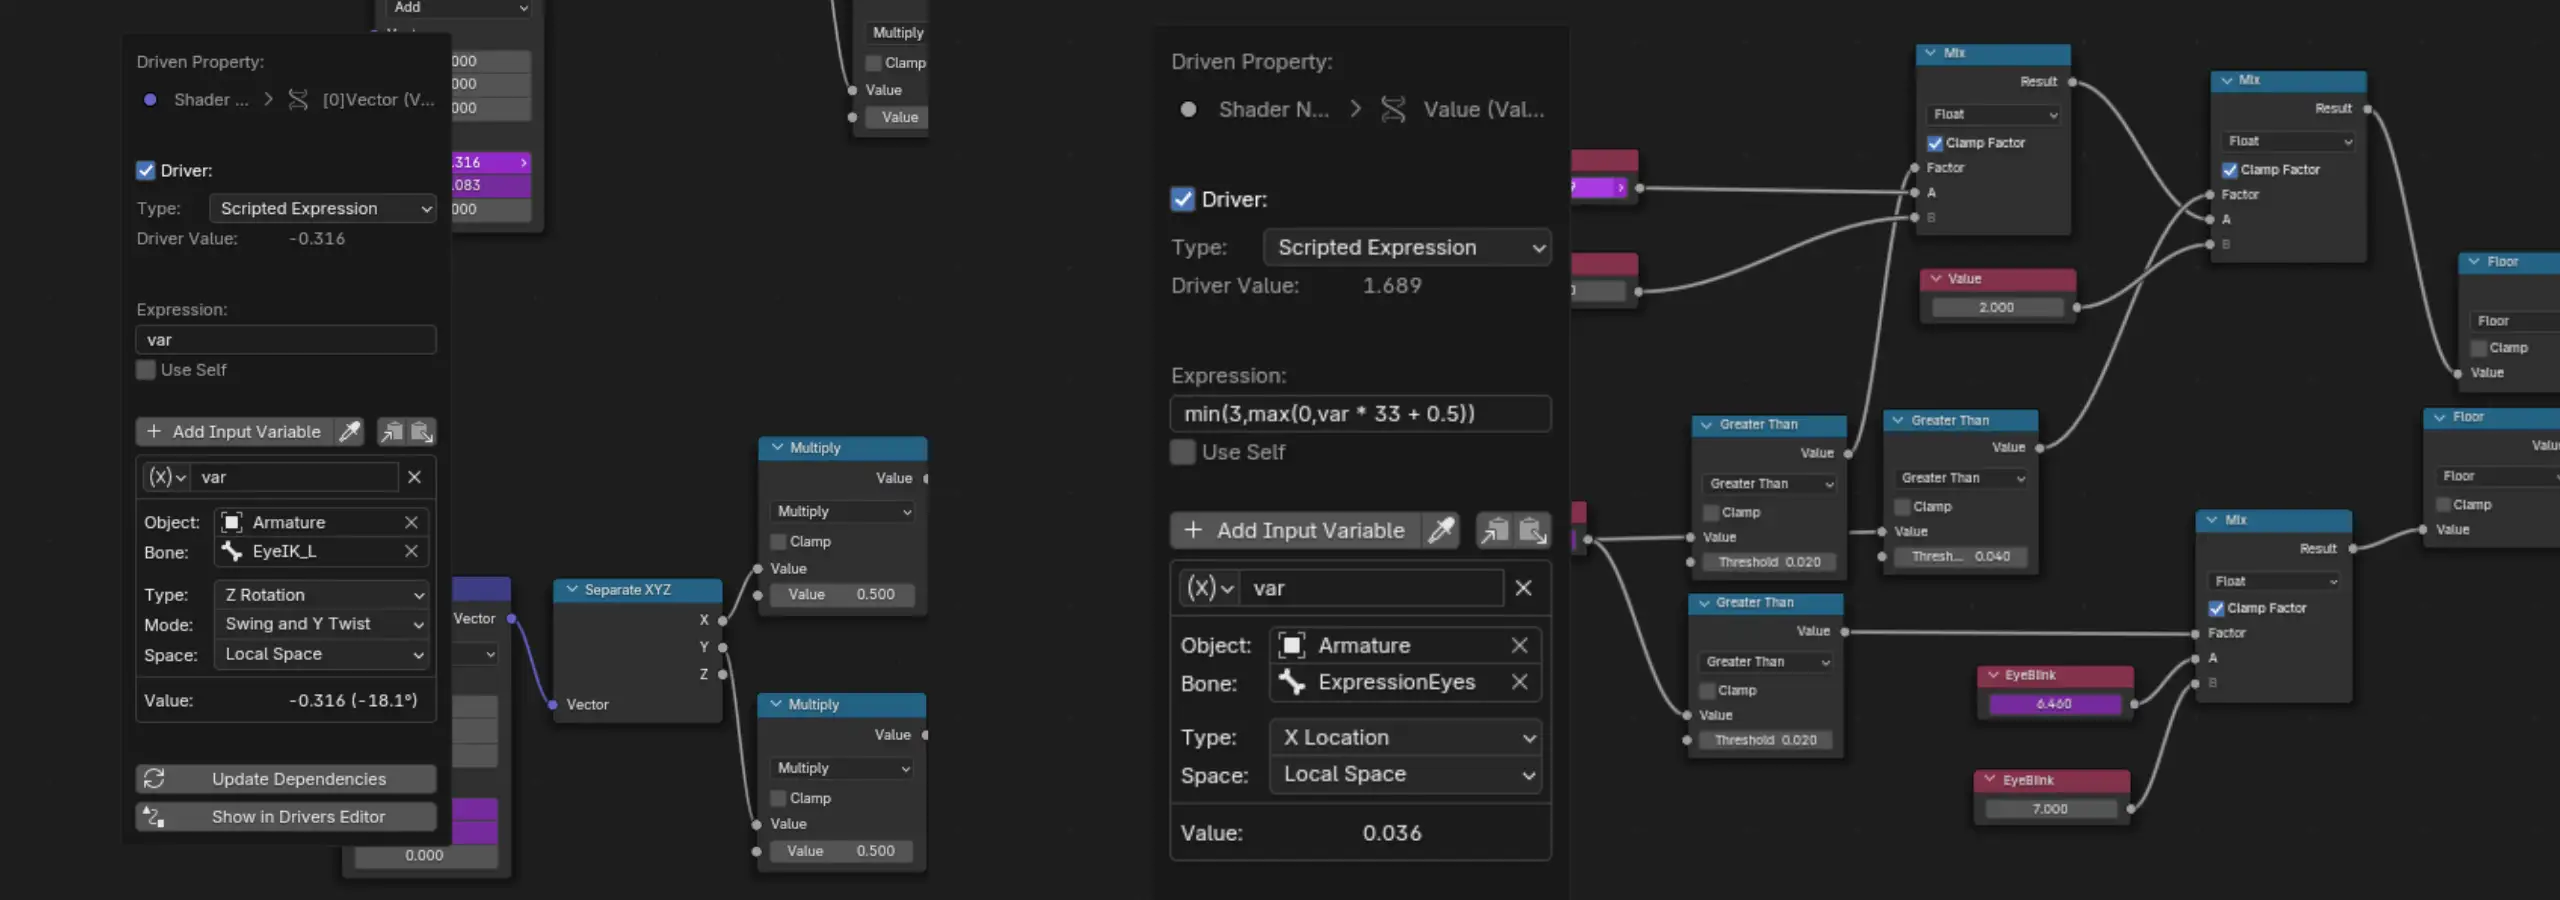Screen dimensions: 2560x900
Task: Toggle Use Self checkbox in left panel
Action: tap(146, 370)
